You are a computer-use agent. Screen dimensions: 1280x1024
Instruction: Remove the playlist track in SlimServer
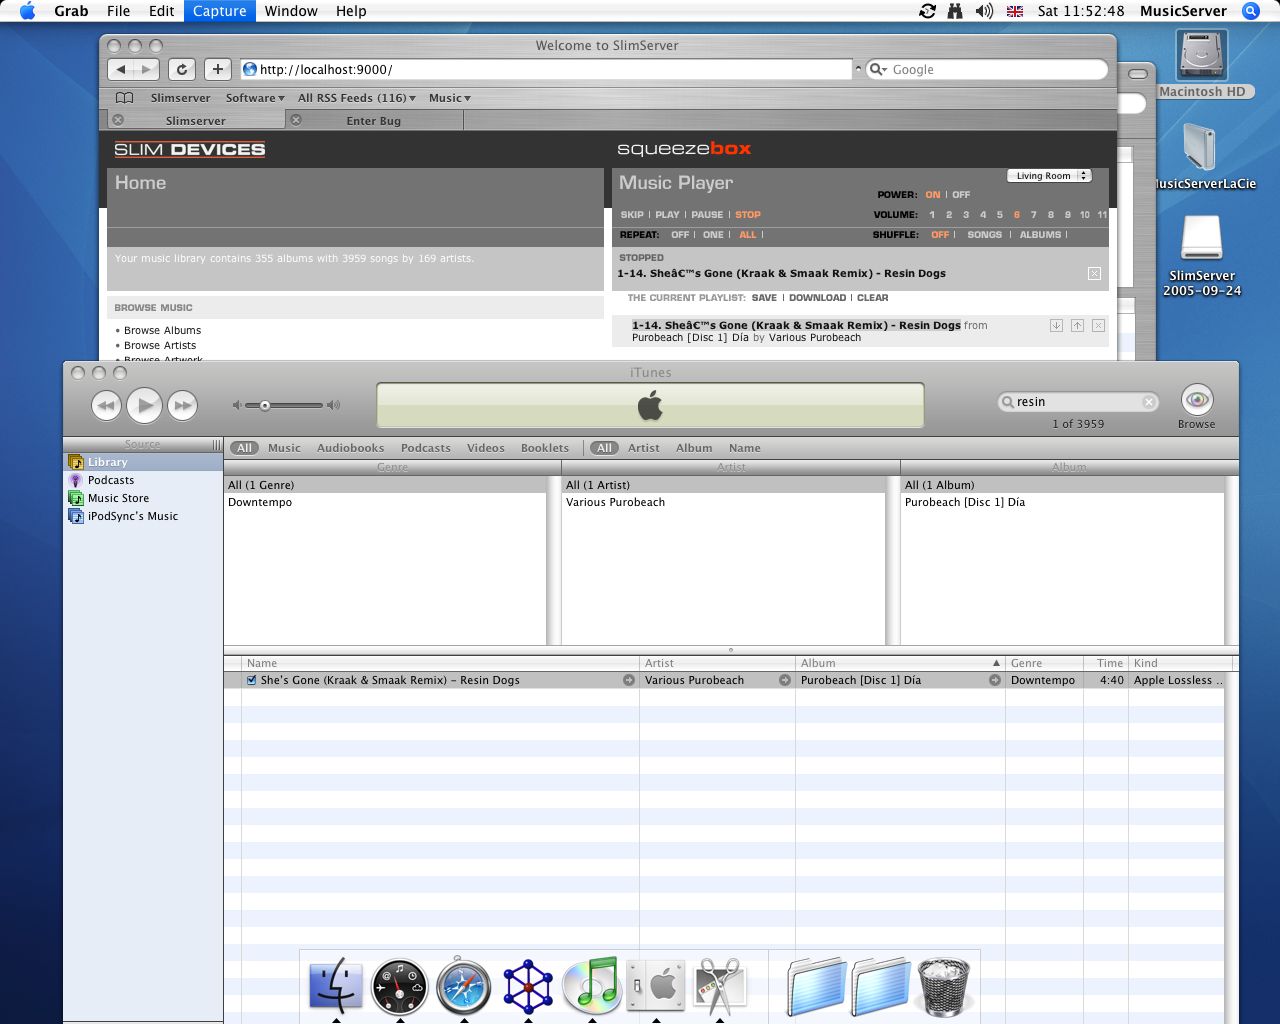(x=1098, y=326)
